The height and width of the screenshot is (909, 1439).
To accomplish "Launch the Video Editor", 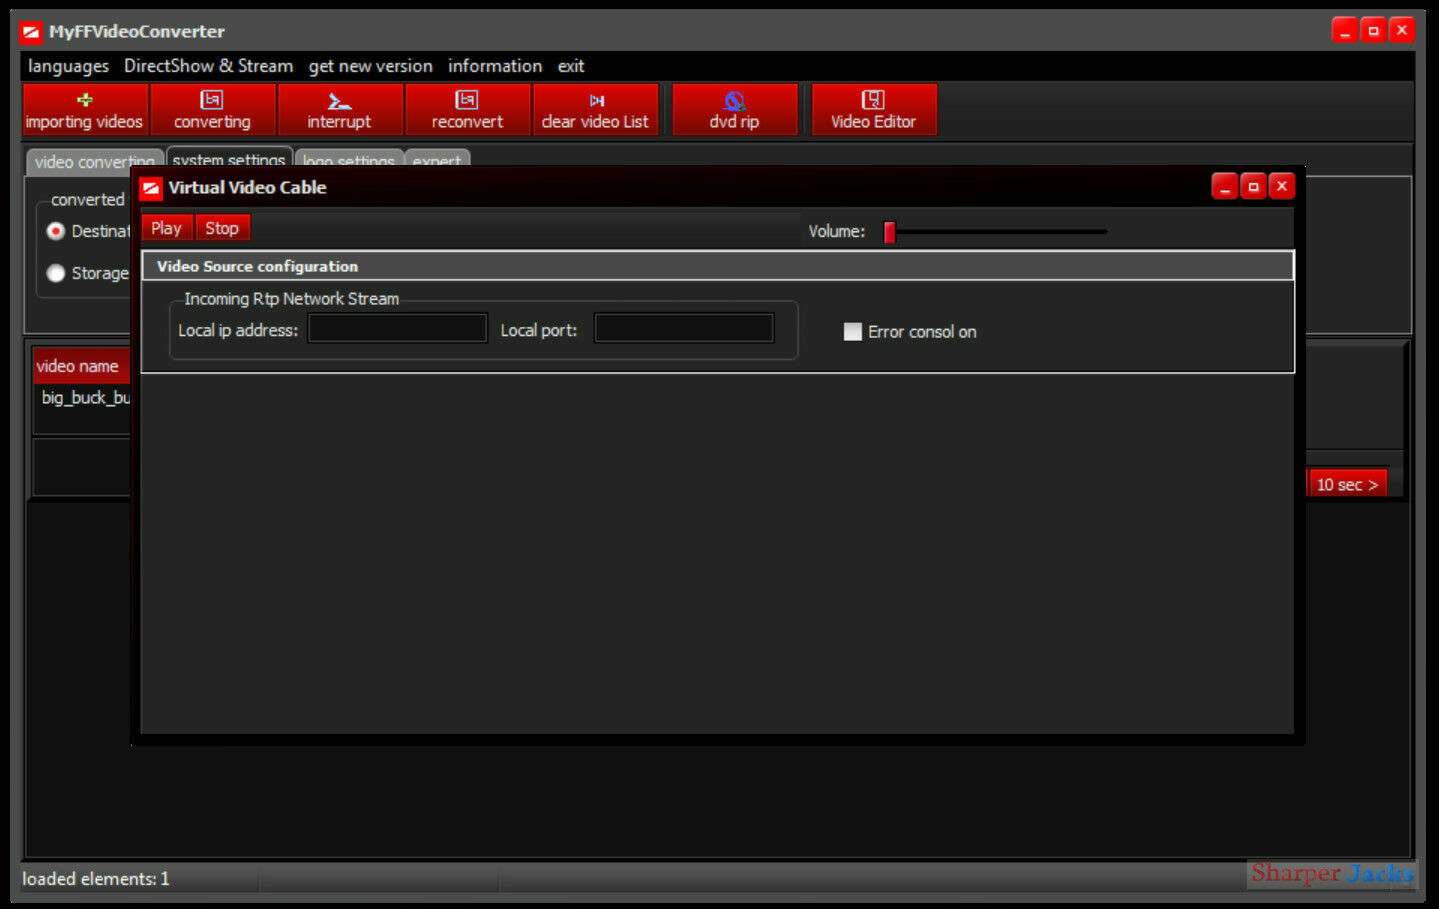I will pos(873,109).
